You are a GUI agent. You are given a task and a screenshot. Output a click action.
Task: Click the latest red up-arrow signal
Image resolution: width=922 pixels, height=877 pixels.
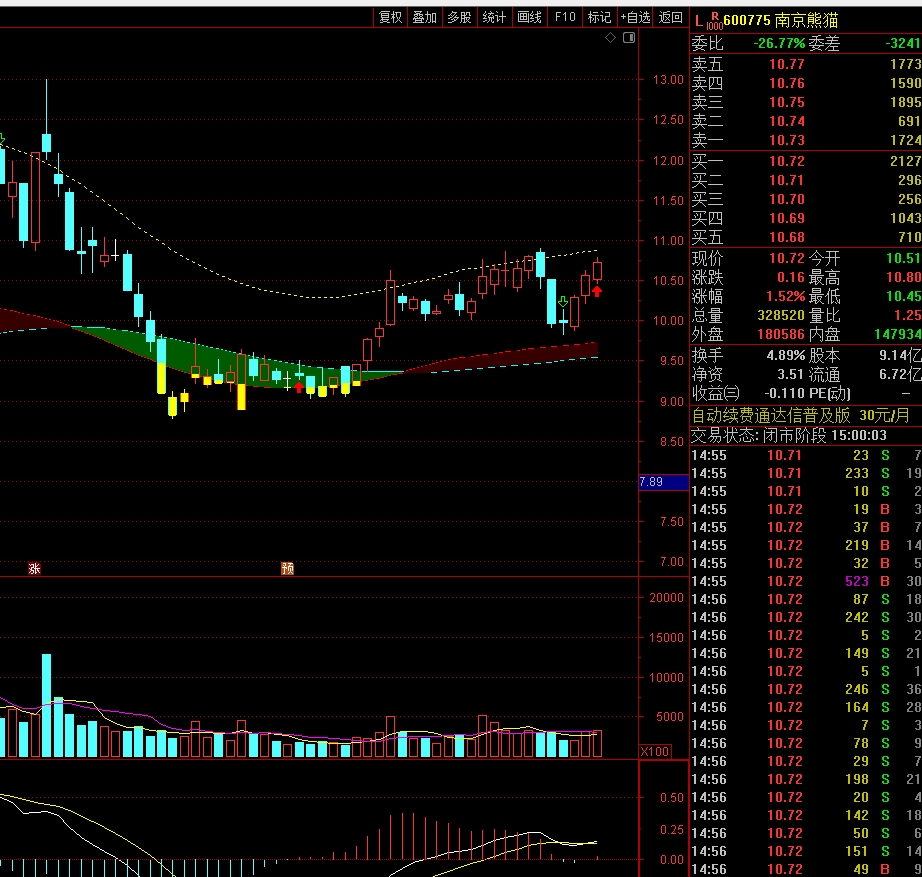[597, 291]
